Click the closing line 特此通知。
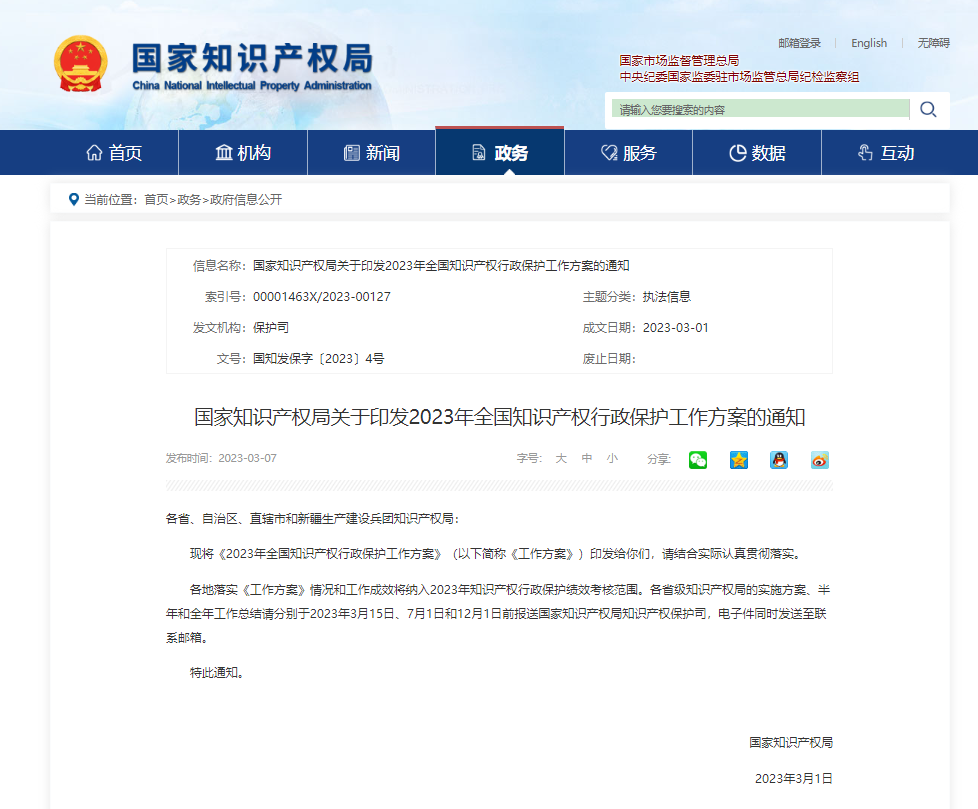The image size is (978, 809). point(216,672)
